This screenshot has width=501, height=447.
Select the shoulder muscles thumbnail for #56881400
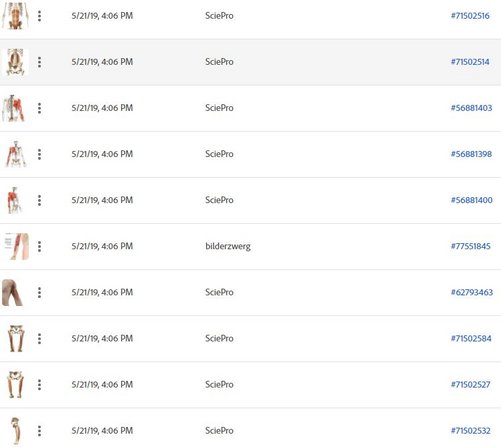[14, 200]
